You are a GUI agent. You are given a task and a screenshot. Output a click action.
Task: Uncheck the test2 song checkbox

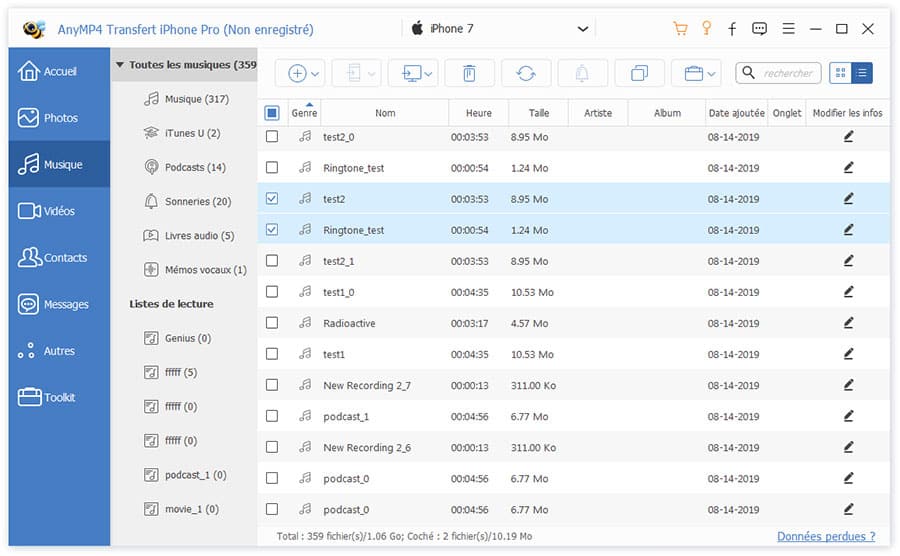click(x=272, y=199)
